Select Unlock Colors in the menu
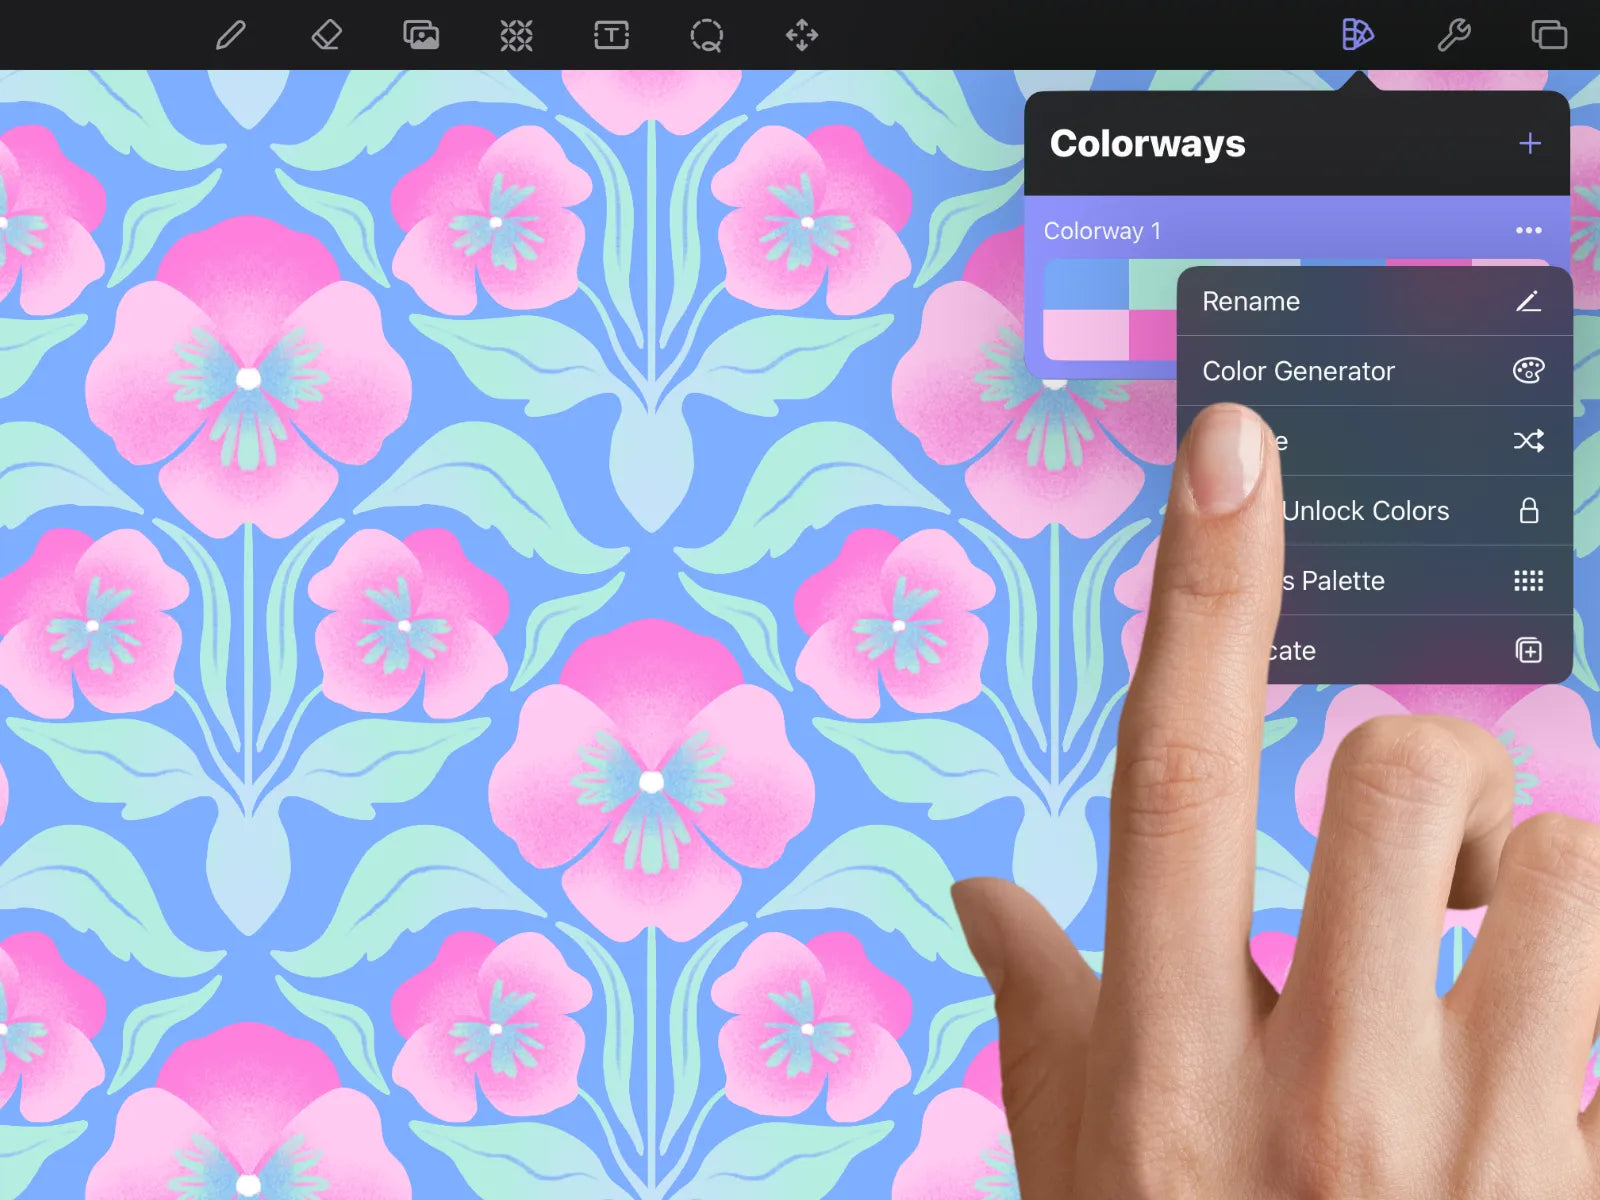 1374,511
